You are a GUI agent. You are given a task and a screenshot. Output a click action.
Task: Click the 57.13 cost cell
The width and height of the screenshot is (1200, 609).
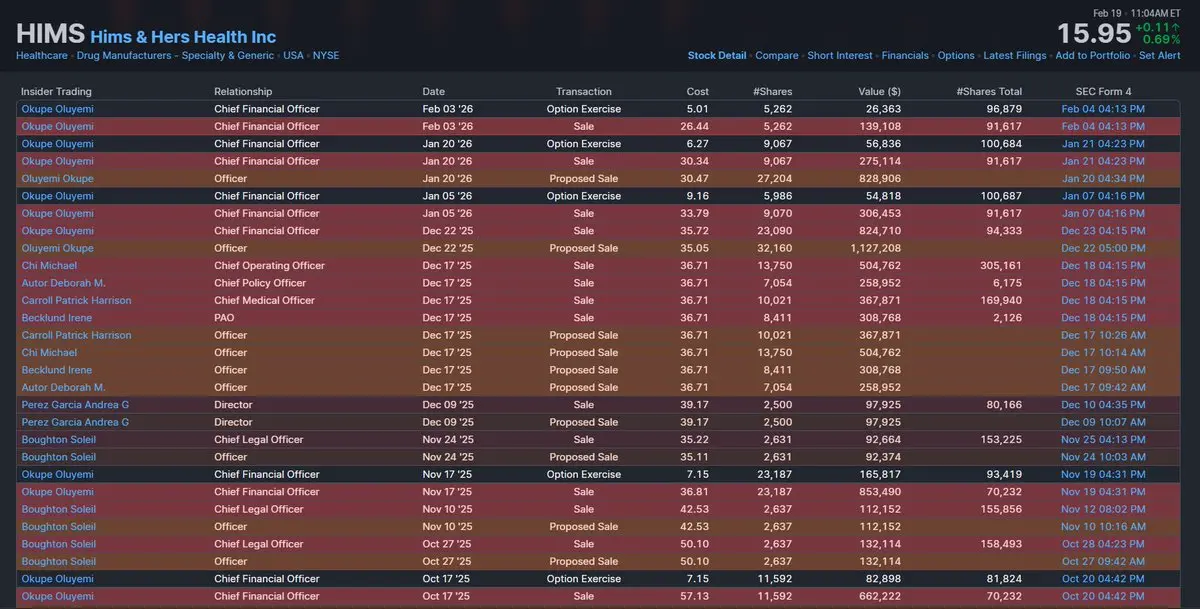[695, 596]
